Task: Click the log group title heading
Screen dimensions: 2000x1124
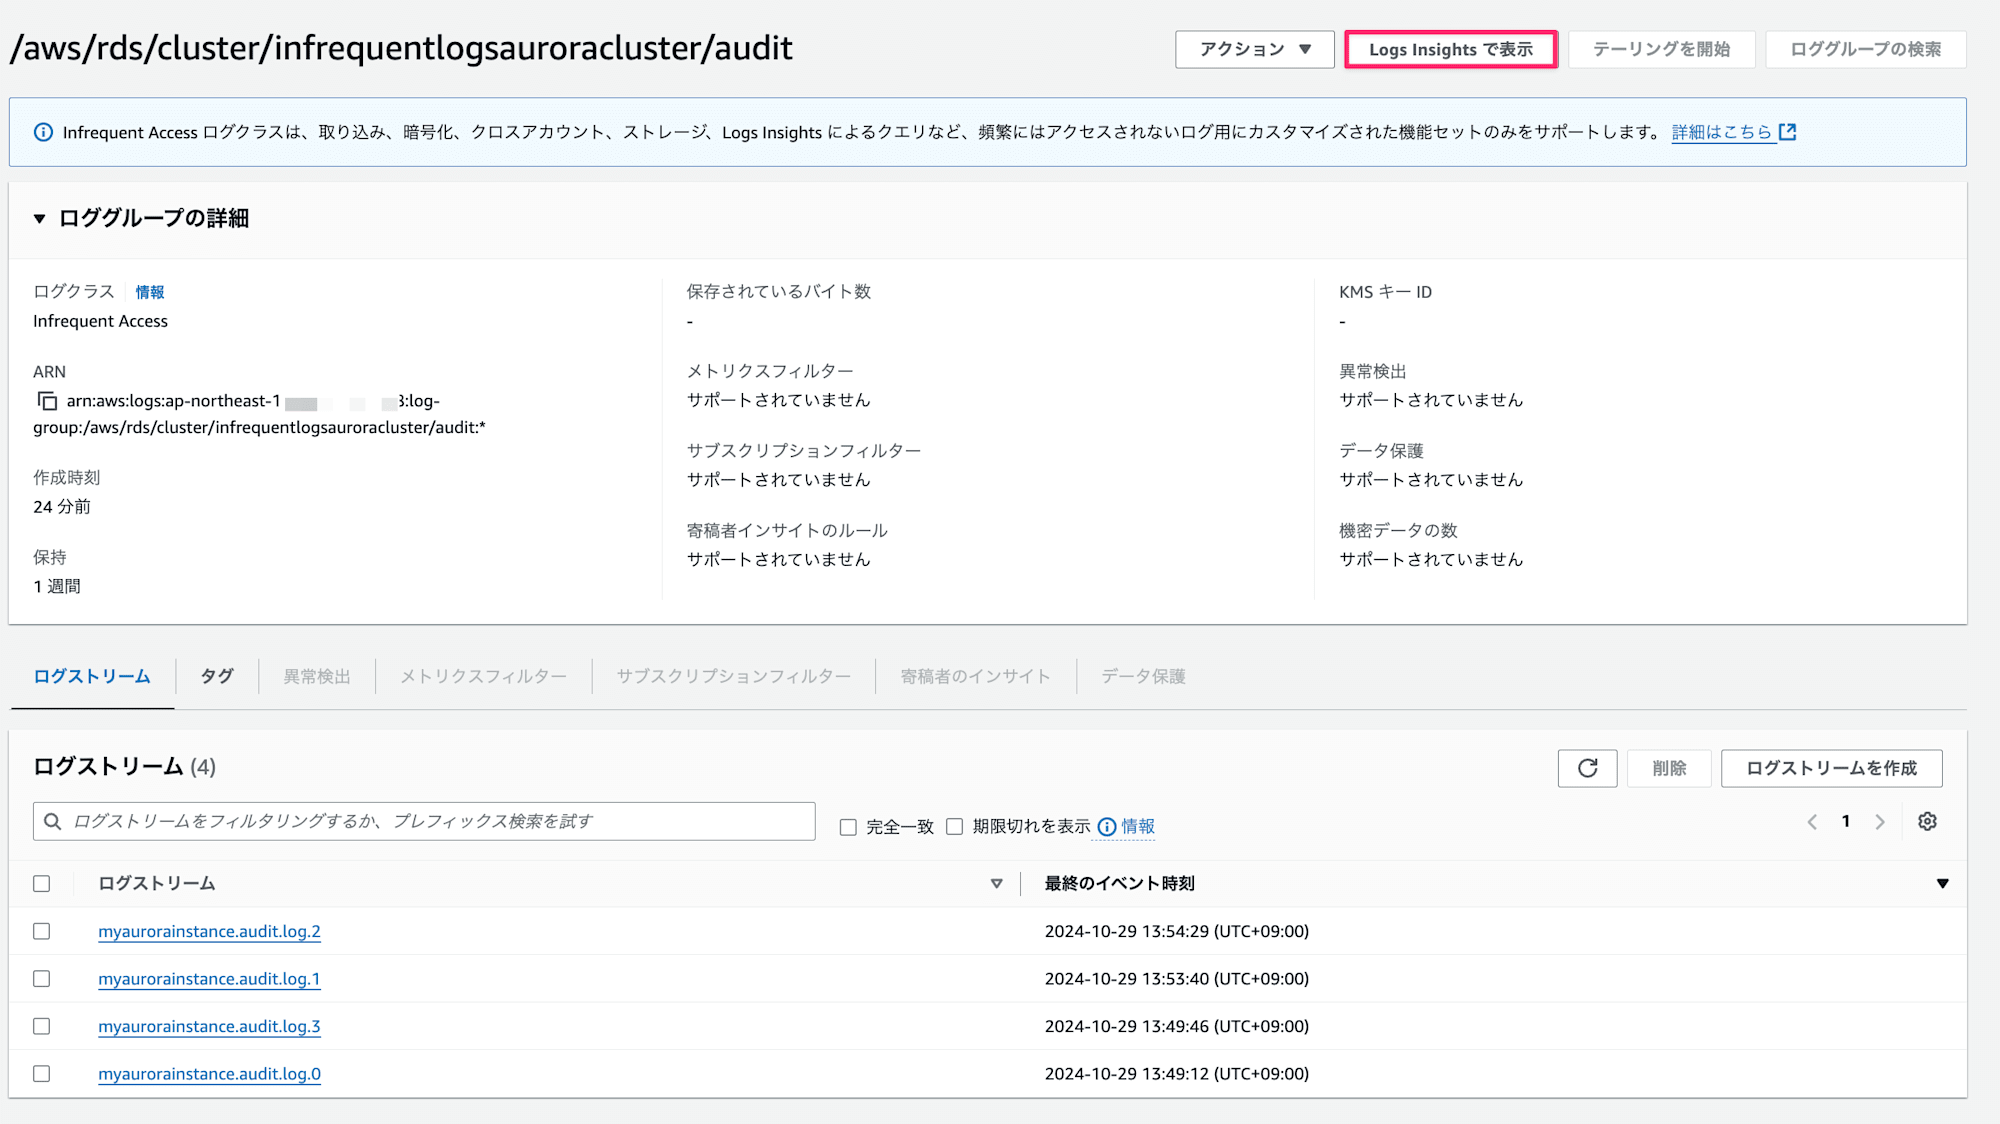Action: click(x=401, y=48)
